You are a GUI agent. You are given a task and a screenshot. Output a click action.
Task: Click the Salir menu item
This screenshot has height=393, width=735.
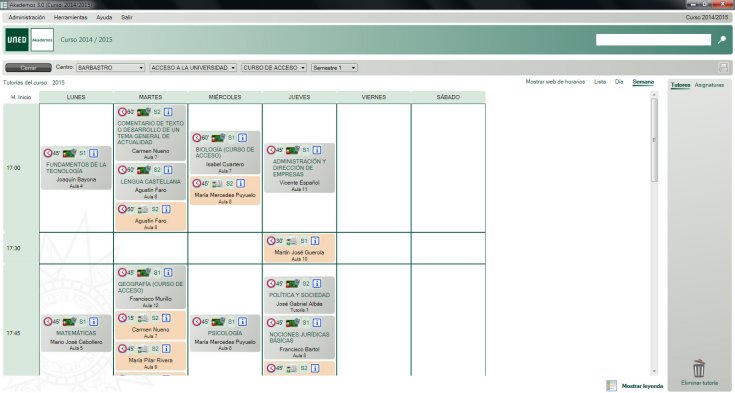pyautogui.click(x=127, y=17)
